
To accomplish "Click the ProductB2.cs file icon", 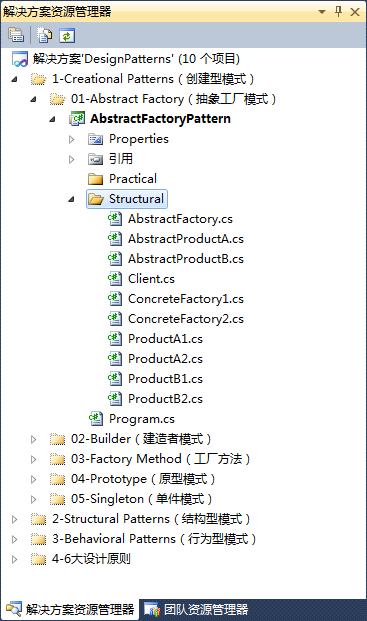I will pyautogui.click(x=115, y=399).
